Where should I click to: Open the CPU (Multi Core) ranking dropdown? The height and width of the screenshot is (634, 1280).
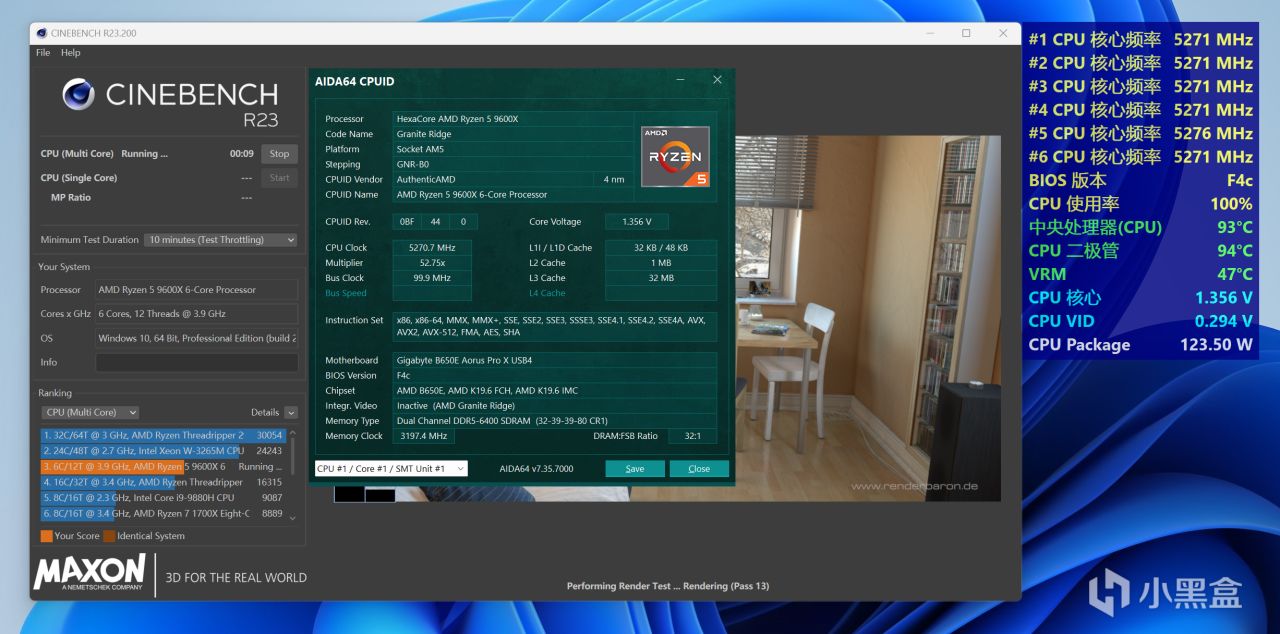[91, 412]
